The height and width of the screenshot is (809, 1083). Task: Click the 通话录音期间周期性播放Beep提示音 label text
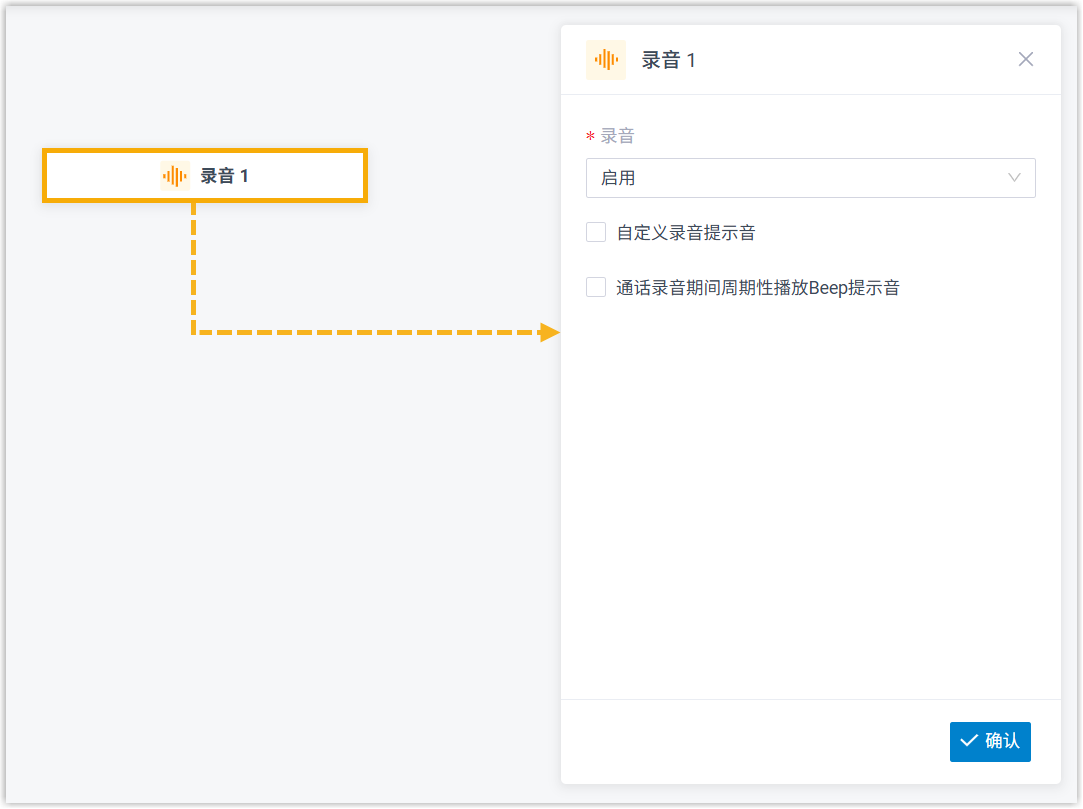pos(757,288)
